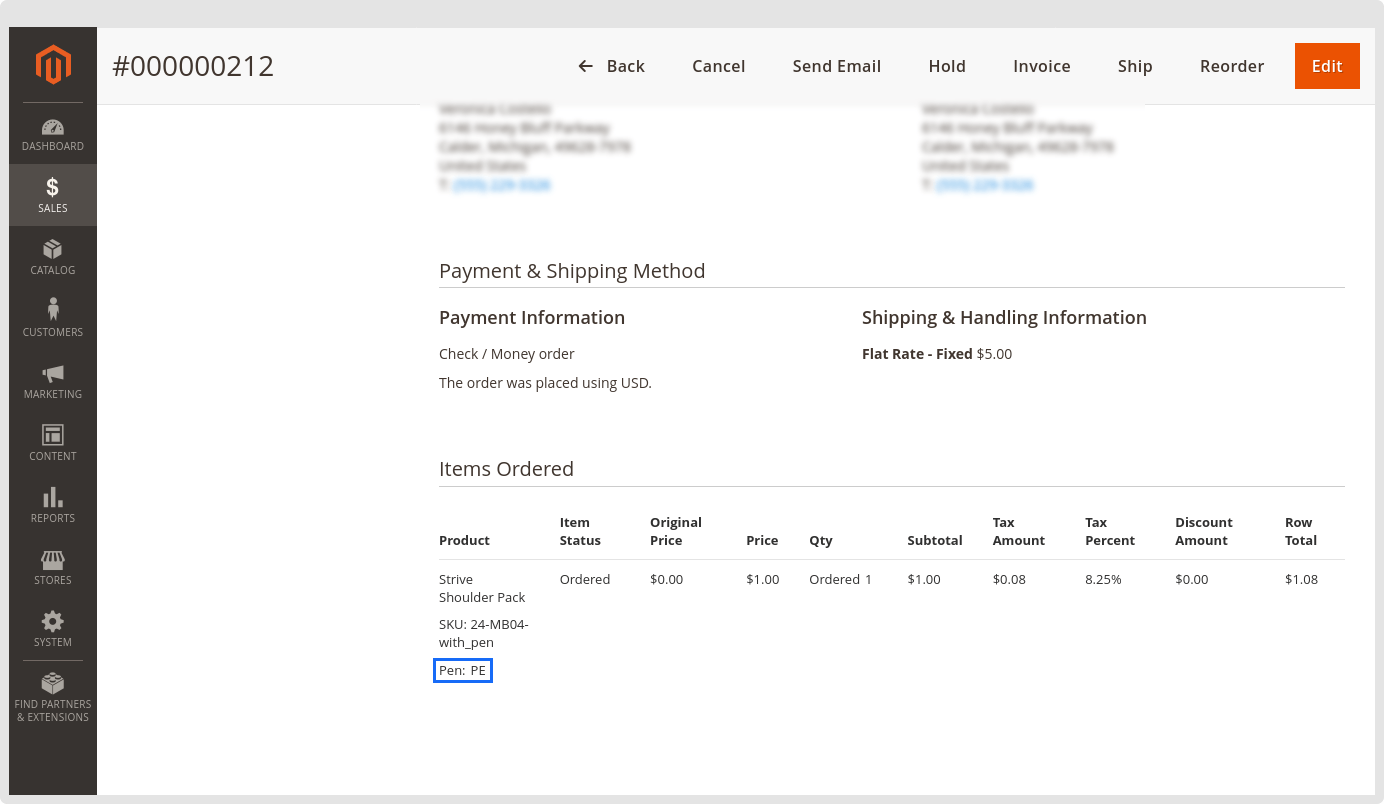
Task: Click Reorder in the top bar
Action: coord(1231,66)
